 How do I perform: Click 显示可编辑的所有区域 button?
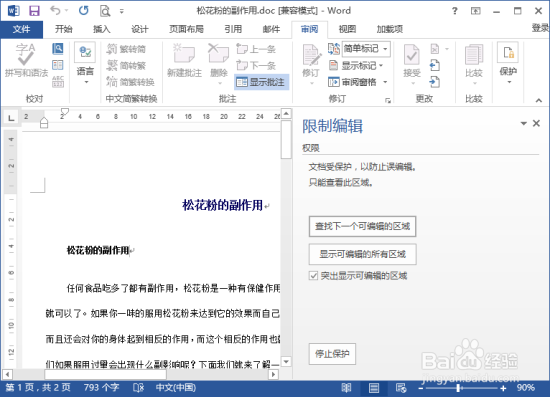(362, 254)
